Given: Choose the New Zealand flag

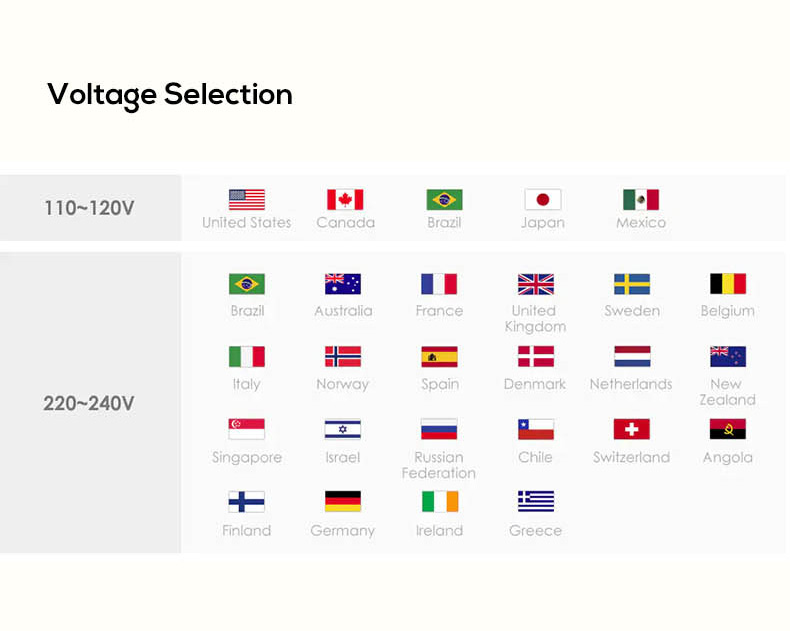Looking at the screenshot, I should 728,357.
